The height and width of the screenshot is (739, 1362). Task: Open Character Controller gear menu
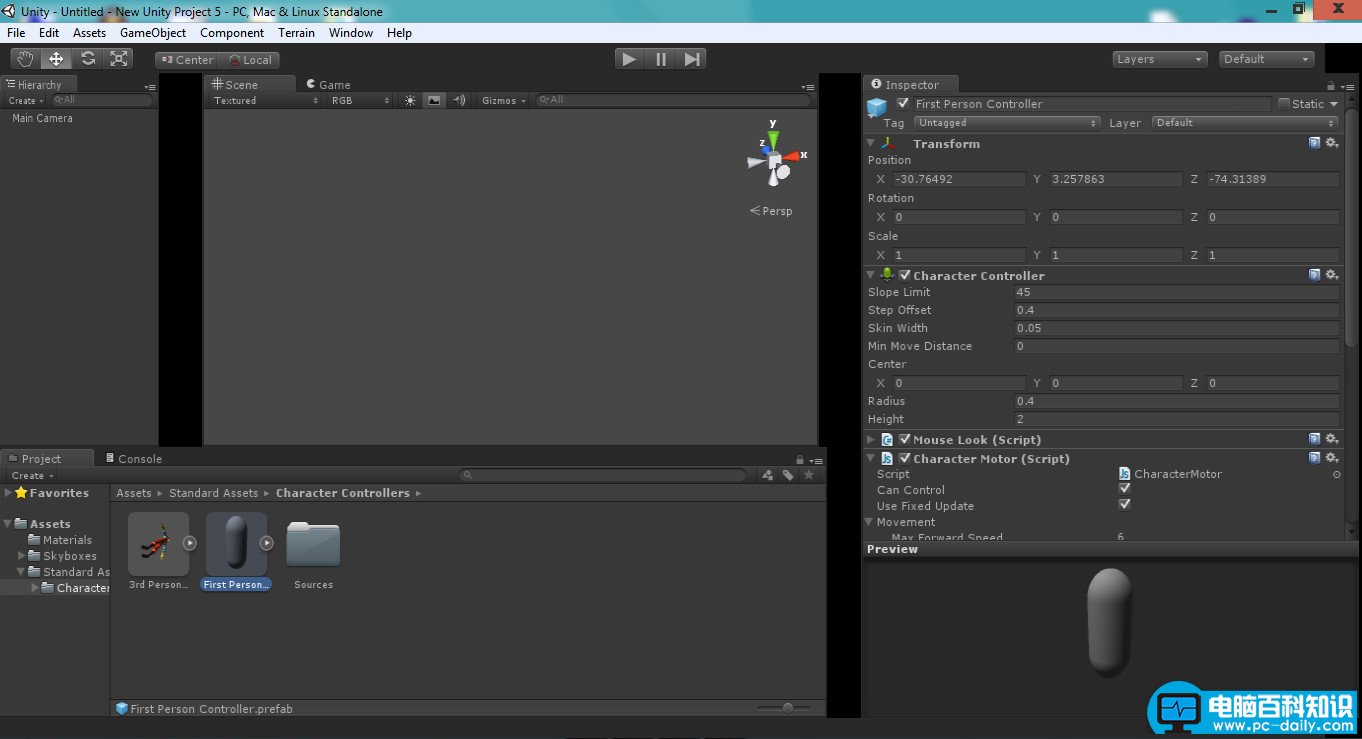(x=1332, y=275)
